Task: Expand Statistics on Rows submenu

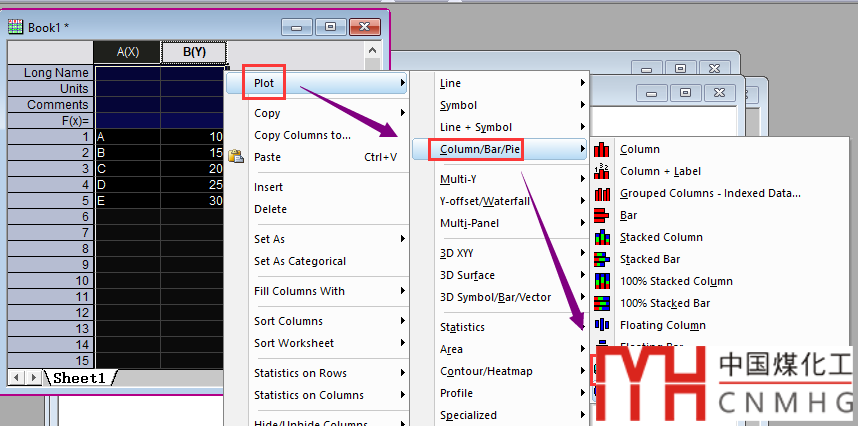Action: pos(317,373)
